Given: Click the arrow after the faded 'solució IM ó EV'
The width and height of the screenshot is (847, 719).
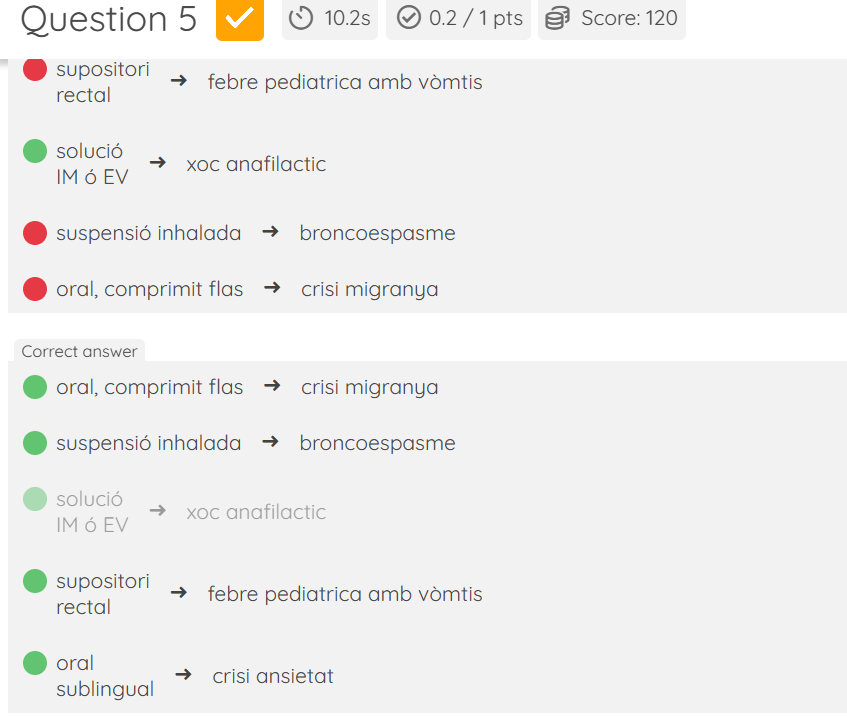Looking at the screenshot, I should point(157,511).
